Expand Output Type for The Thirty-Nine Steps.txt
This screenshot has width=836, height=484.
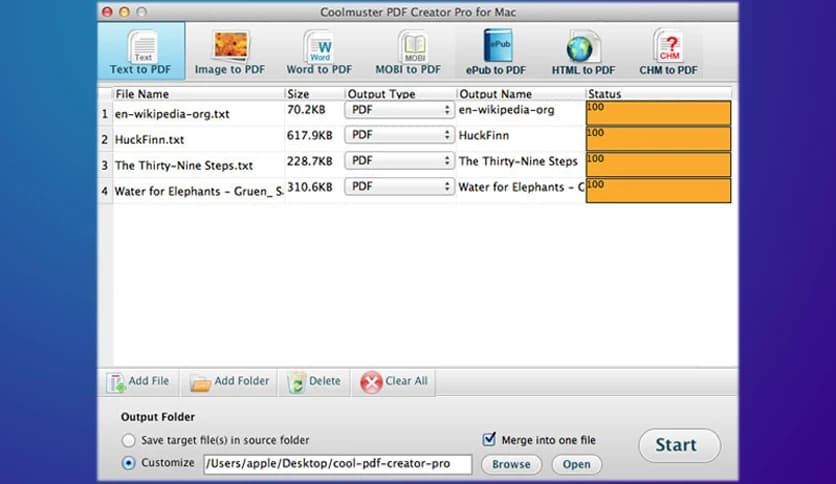click(x=399, y=160)
